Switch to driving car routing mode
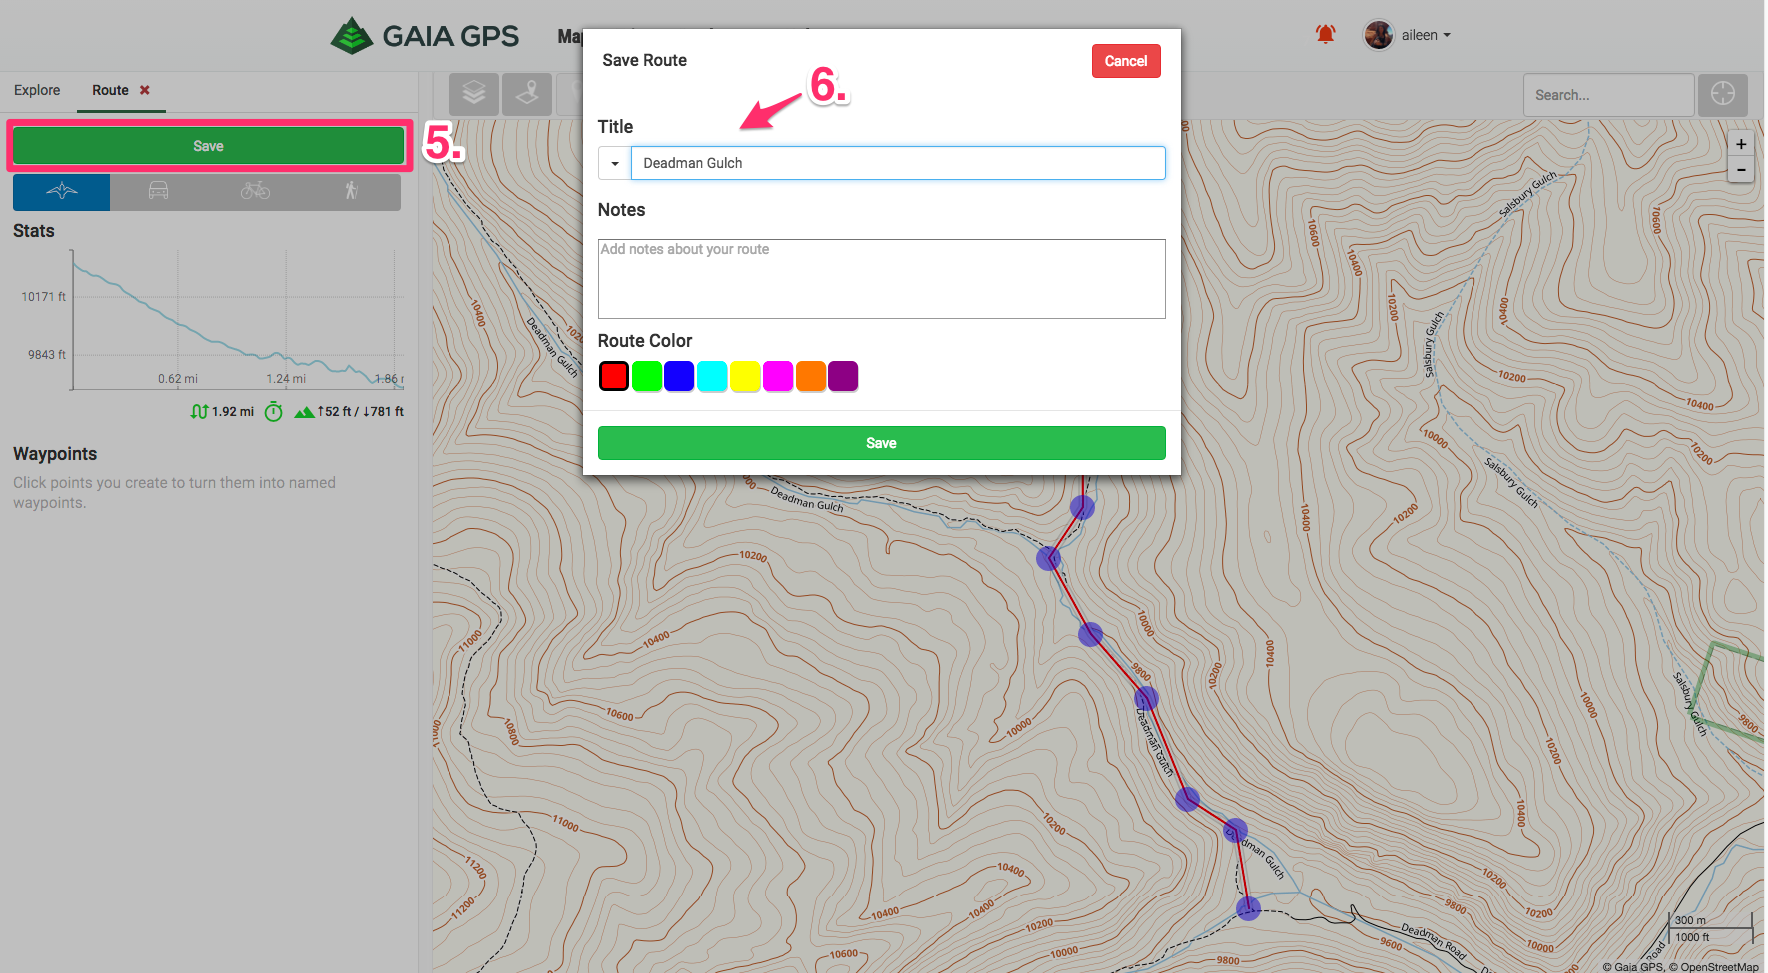This screenshot has width=1768, height=973. [158, 191]
